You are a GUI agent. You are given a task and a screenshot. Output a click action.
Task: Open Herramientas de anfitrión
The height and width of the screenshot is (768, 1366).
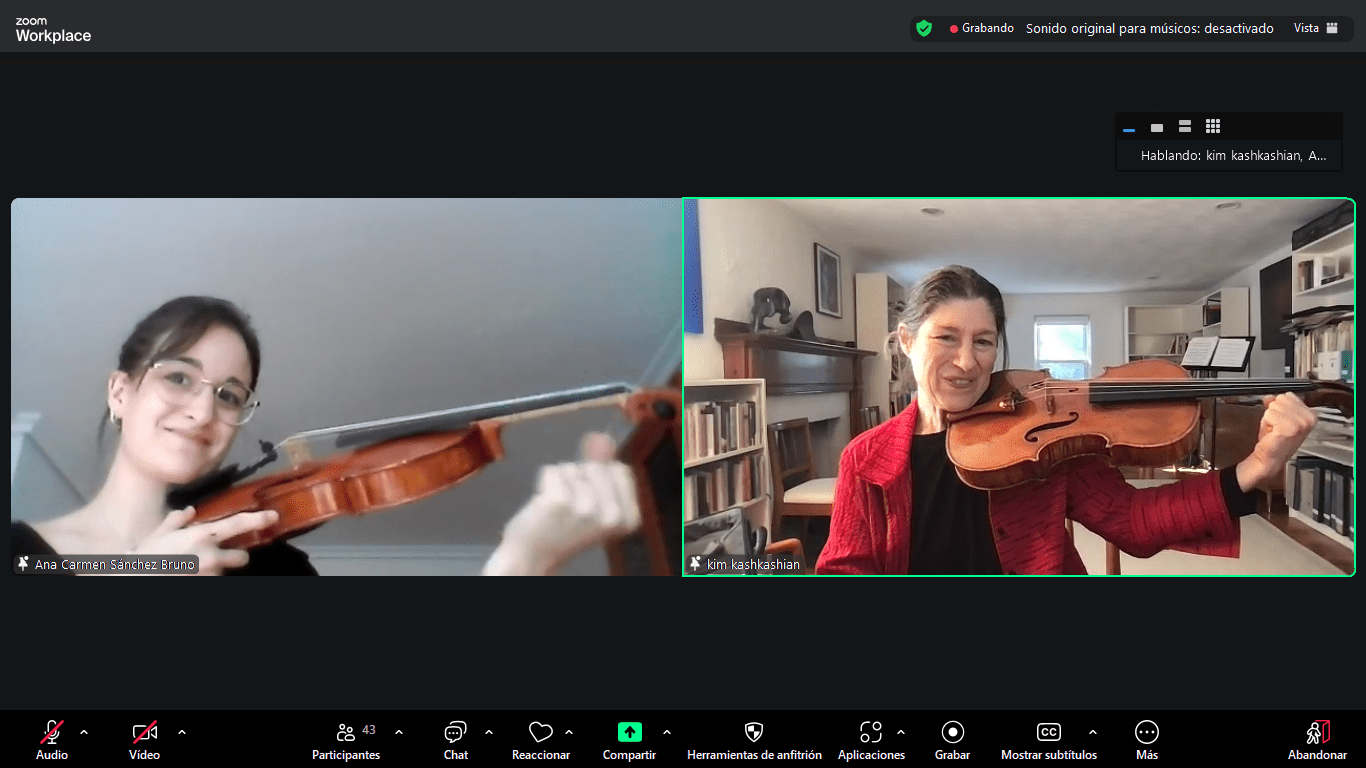[753, 731]
